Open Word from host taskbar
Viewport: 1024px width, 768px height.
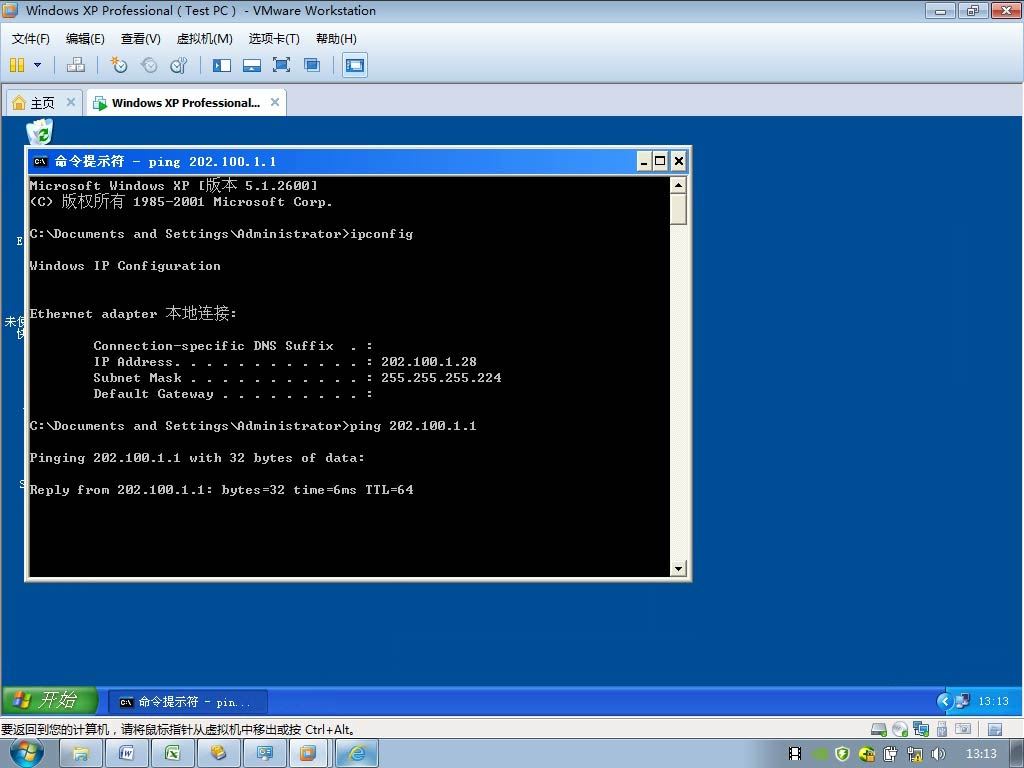tap(126, 754)
